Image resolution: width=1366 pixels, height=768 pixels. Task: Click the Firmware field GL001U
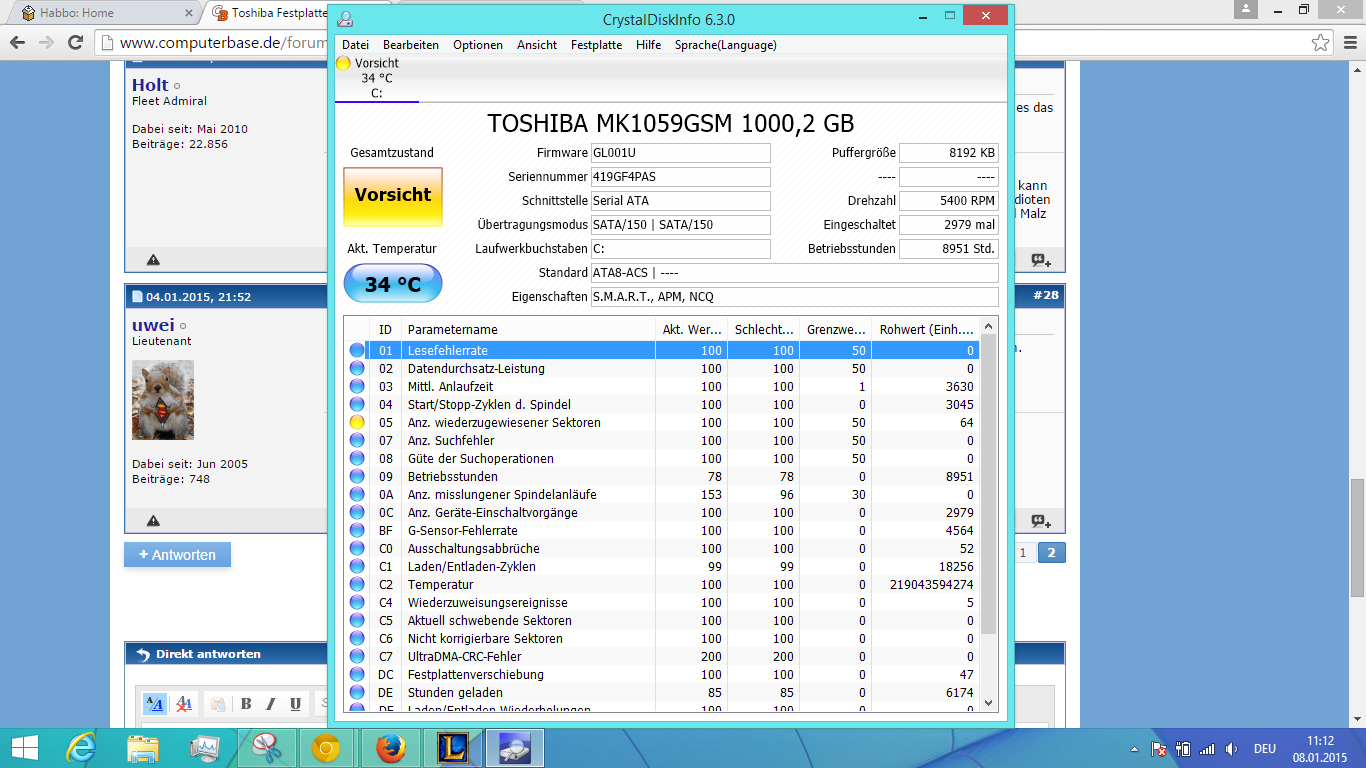point(680,153)
